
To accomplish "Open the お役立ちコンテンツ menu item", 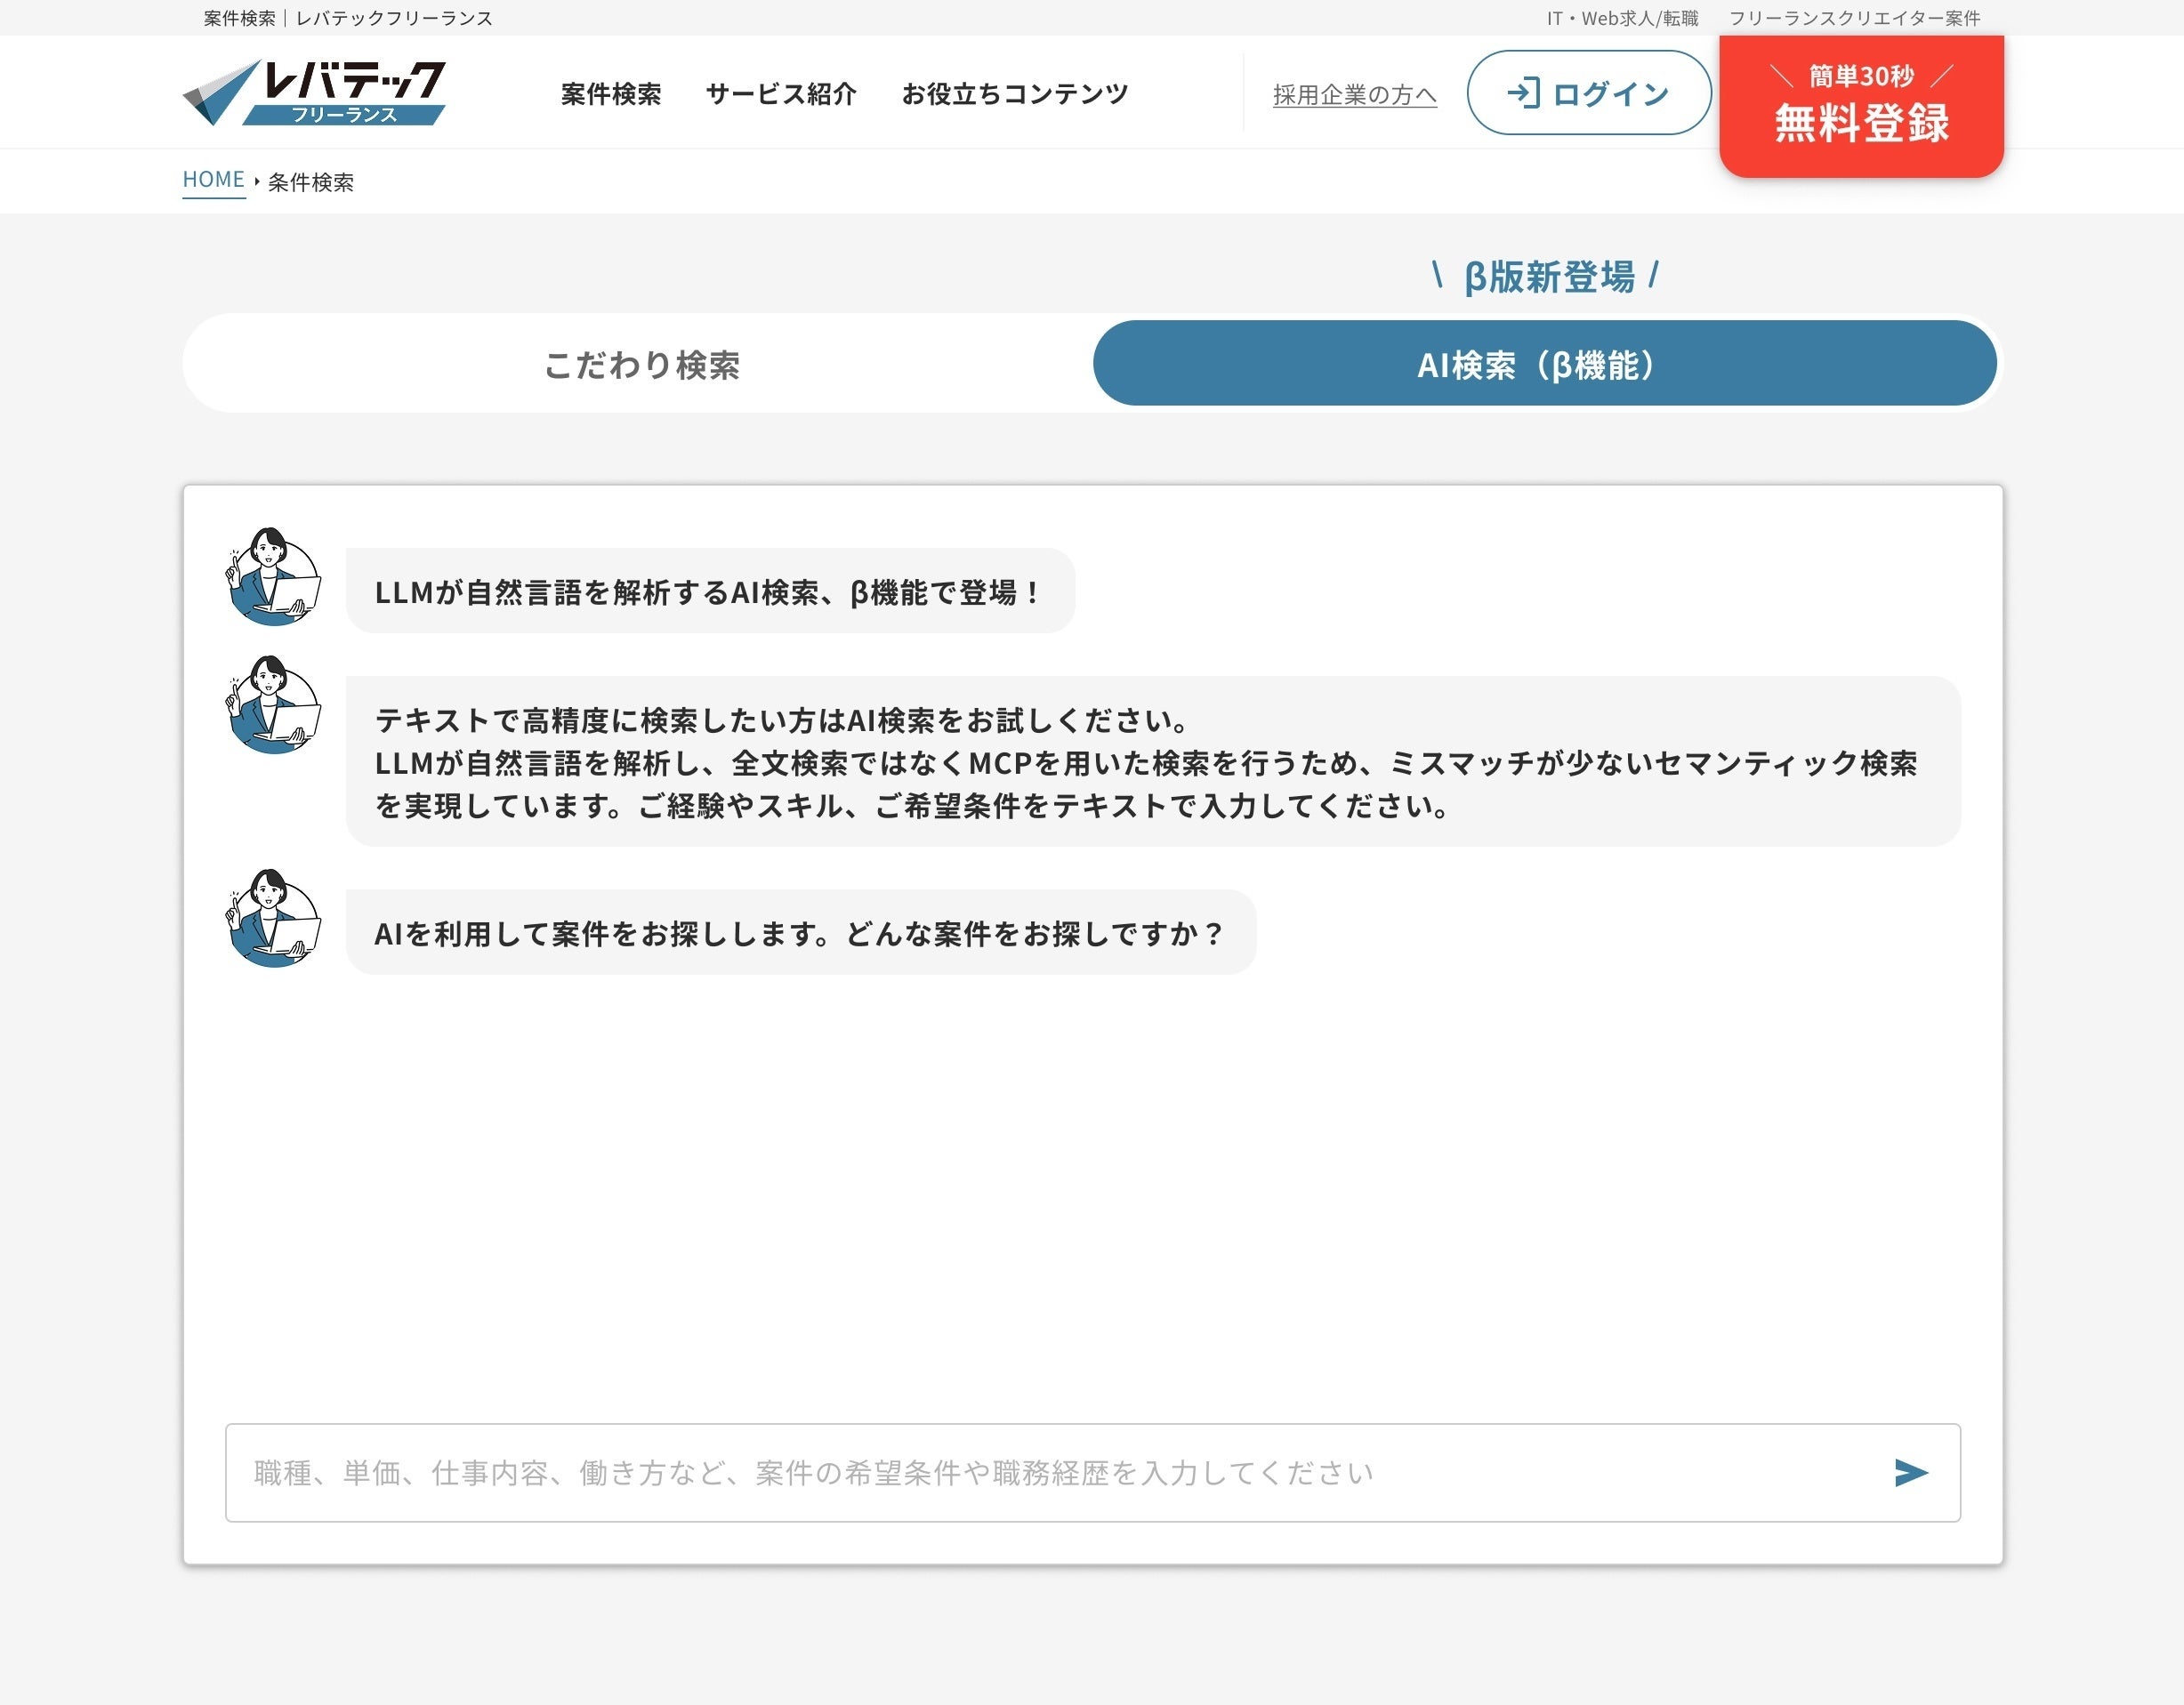I will 1014,94.
